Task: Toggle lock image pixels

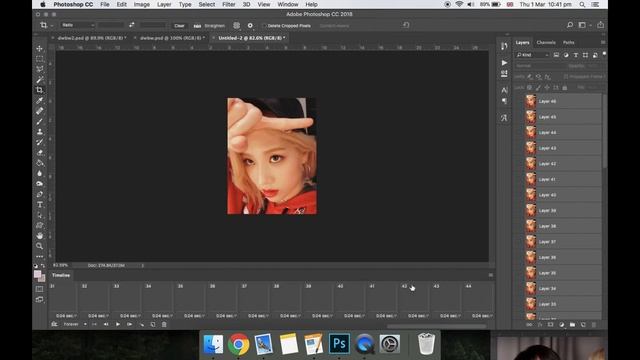Action: tap(538, 87)
